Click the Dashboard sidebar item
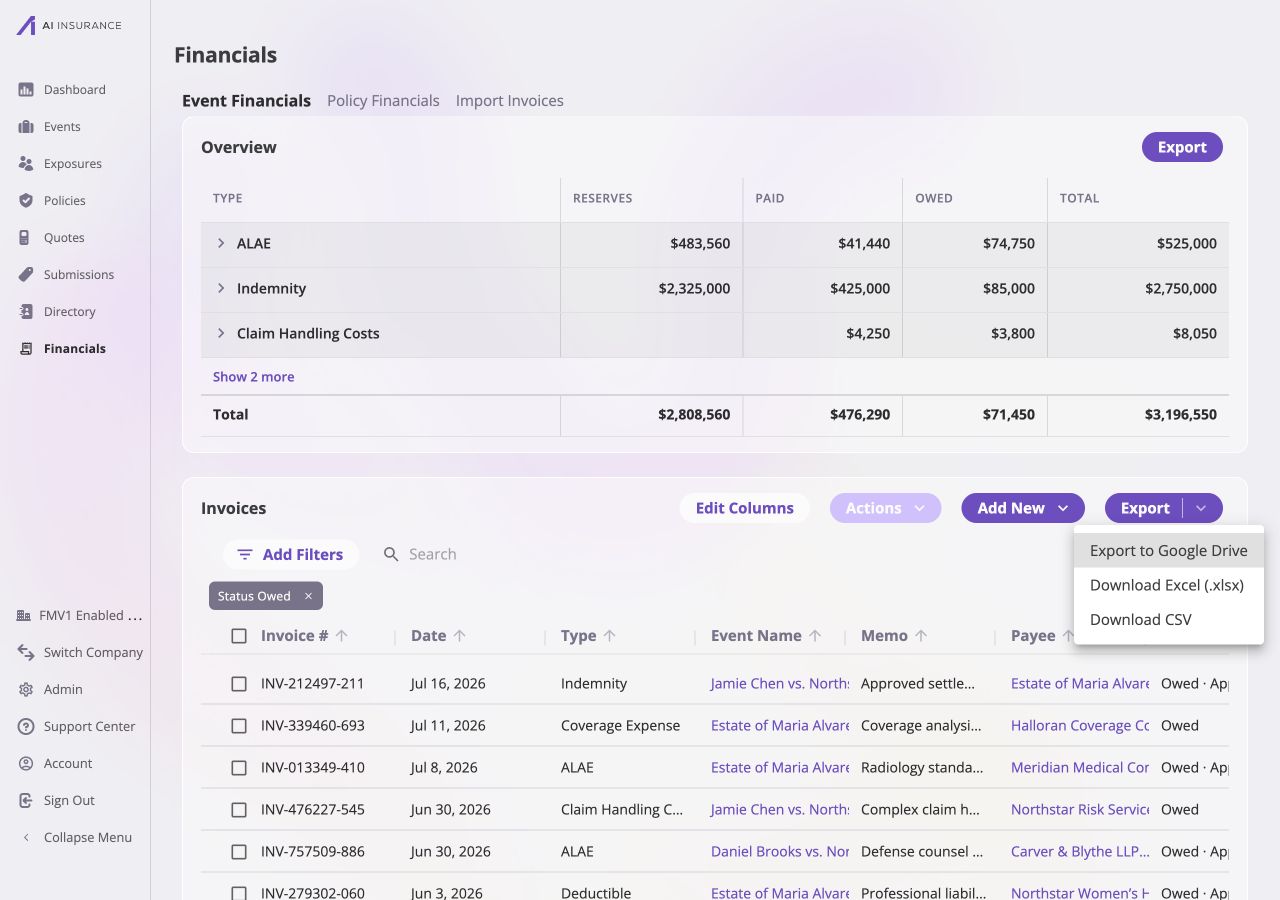1280x900 pixels. pos(75,90)
